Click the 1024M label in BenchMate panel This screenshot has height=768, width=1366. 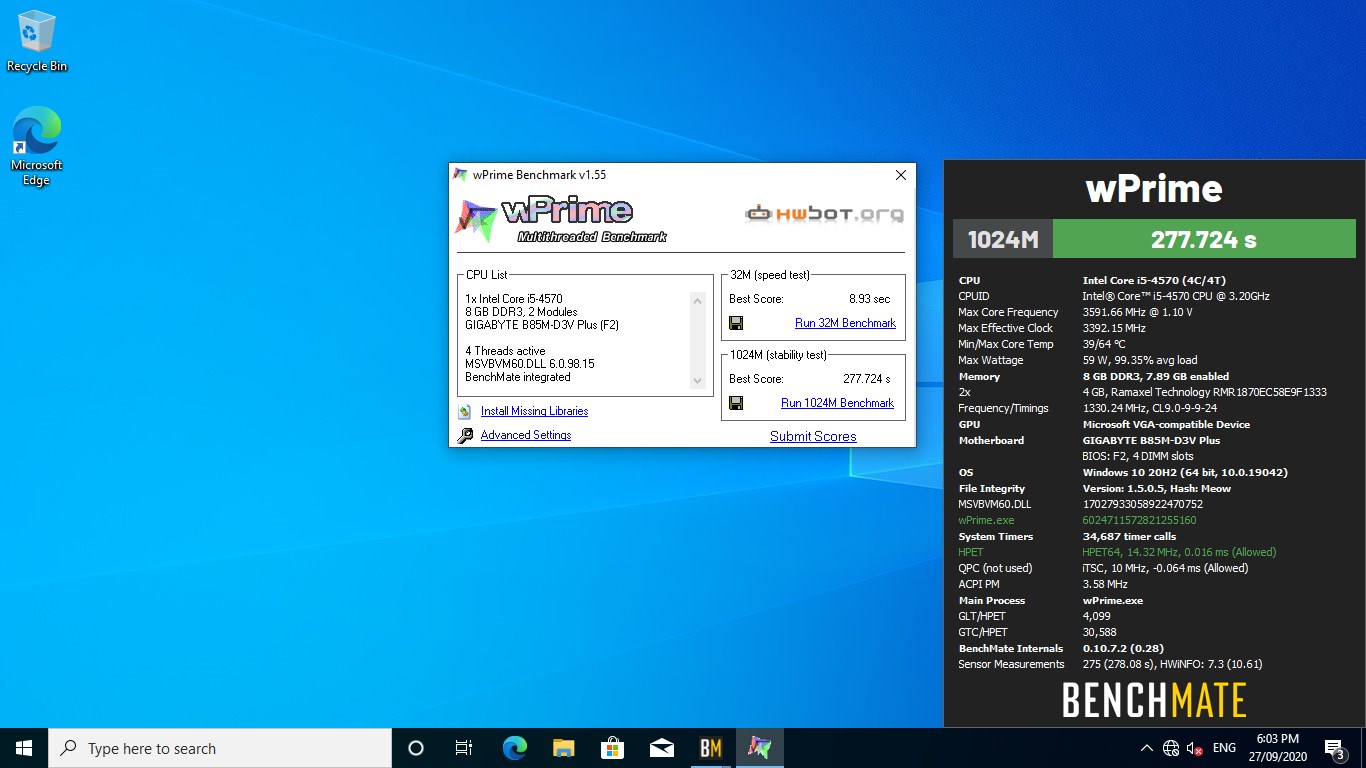(x=1003, y=239)
